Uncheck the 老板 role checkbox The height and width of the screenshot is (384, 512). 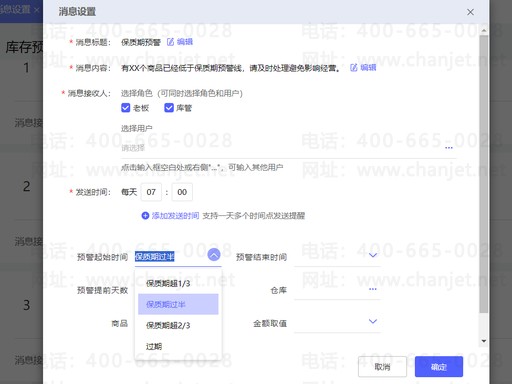[x=125, y=108]
